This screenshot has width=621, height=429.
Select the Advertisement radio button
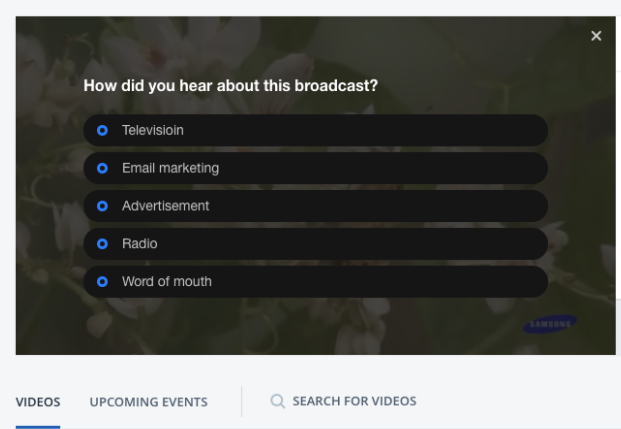coord(102,206)
